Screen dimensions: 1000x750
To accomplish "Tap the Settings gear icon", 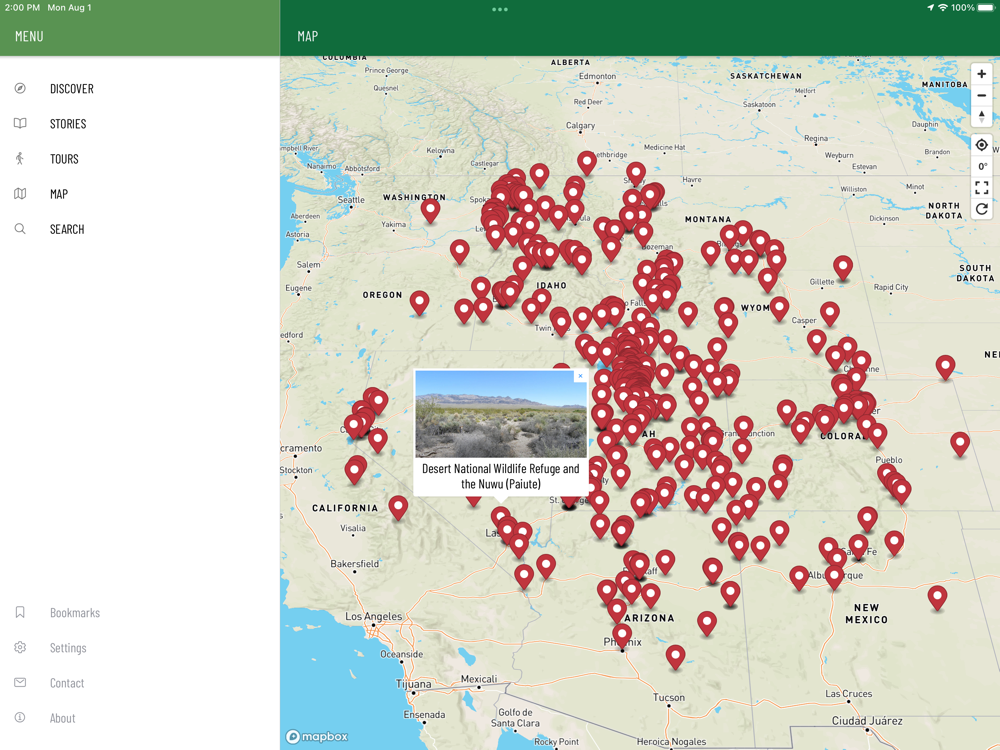I will [20, 647].
